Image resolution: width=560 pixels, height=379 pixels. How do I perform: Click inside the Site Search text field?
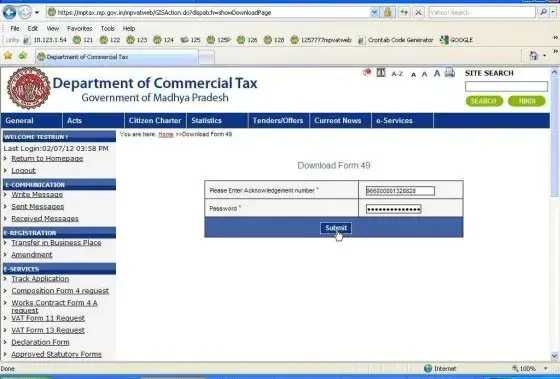(506, 86)
